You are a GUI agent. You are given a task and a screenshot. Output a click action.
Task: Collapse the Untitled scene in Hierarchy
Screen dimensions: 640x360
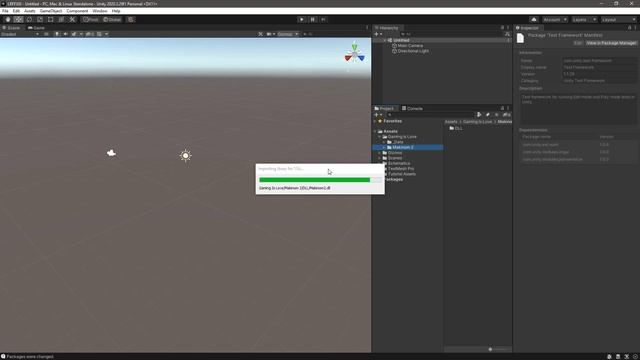click(x=385, y=40)
